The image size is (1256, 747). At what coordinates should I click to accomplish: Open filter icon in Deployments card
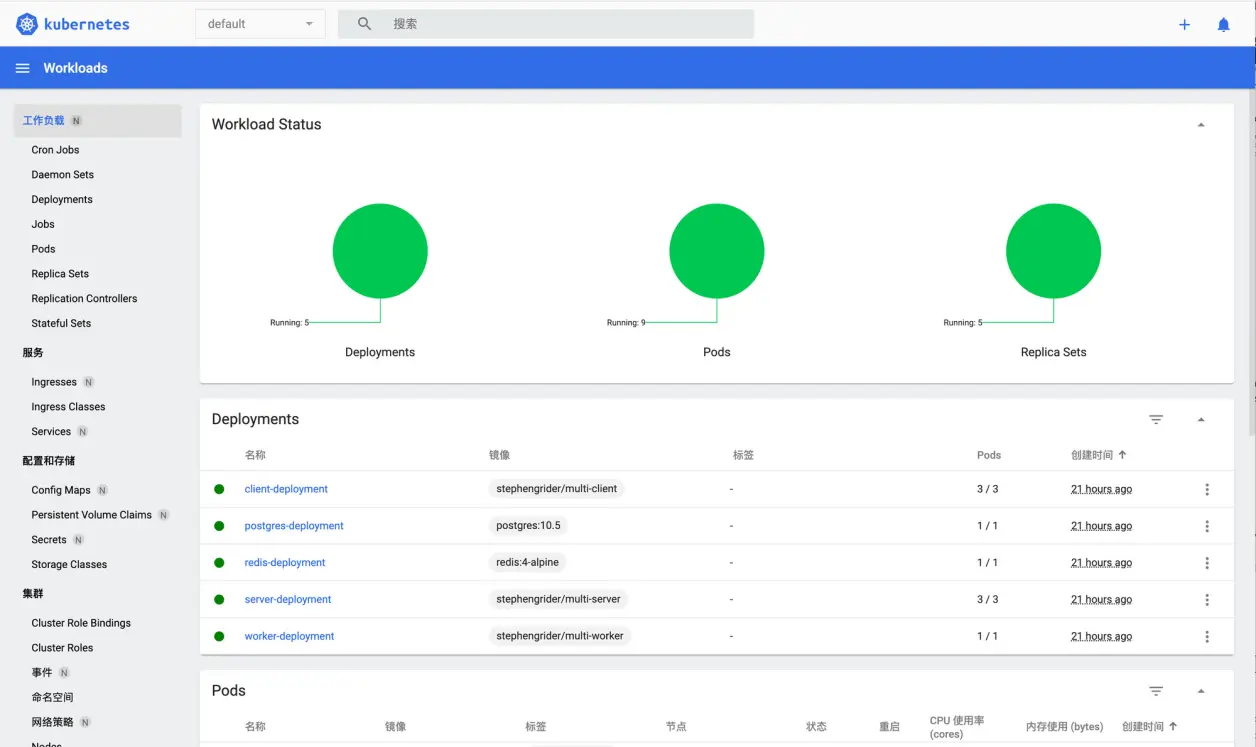point(1156,419)
